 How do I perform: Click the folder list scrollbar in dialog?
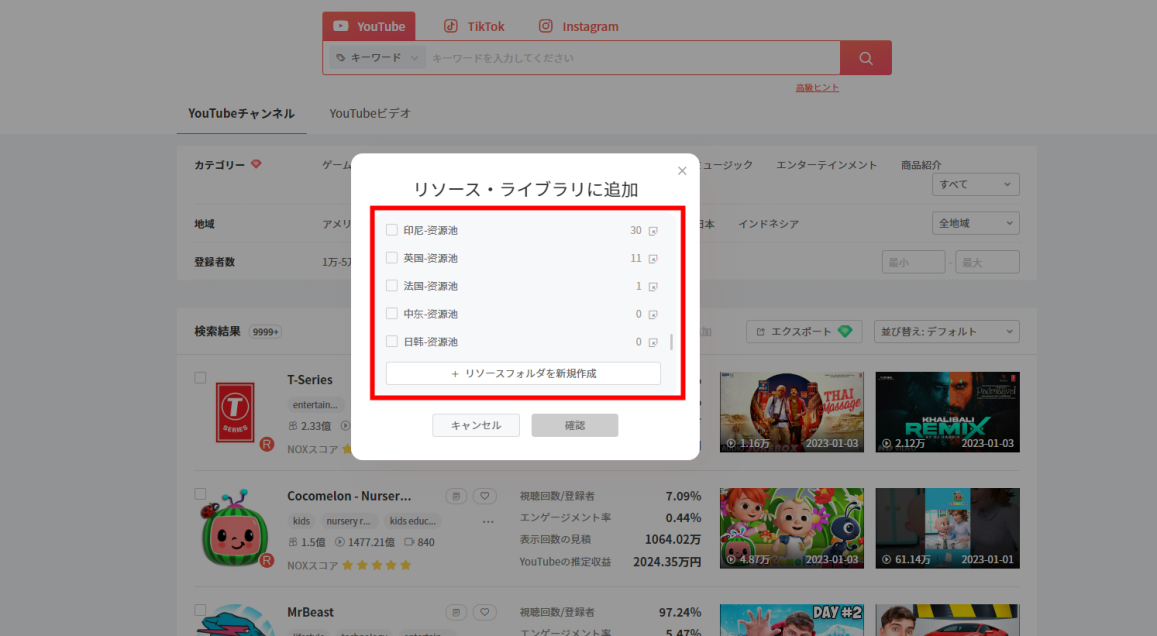click(671, 342)
